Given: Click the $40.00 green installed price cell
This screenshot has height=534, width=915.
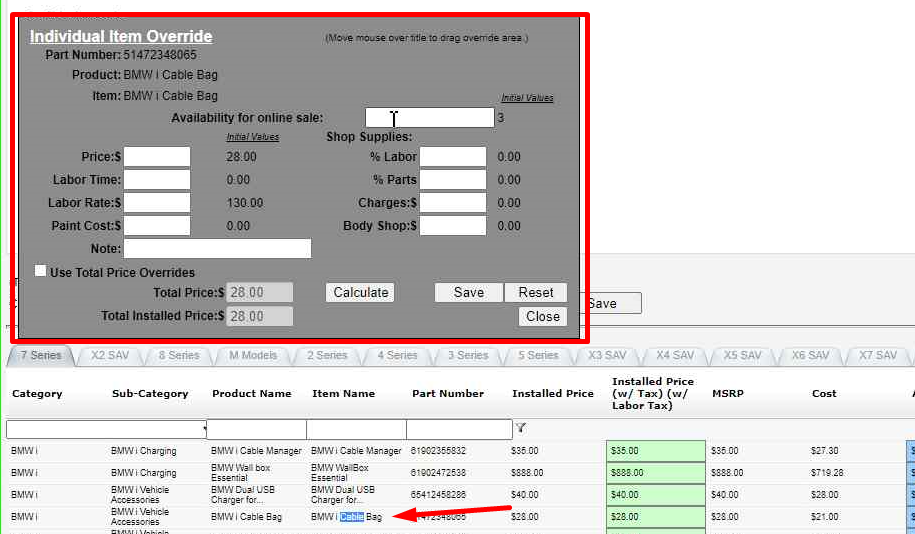Looking at the screenshot, I should pos(656,495).
